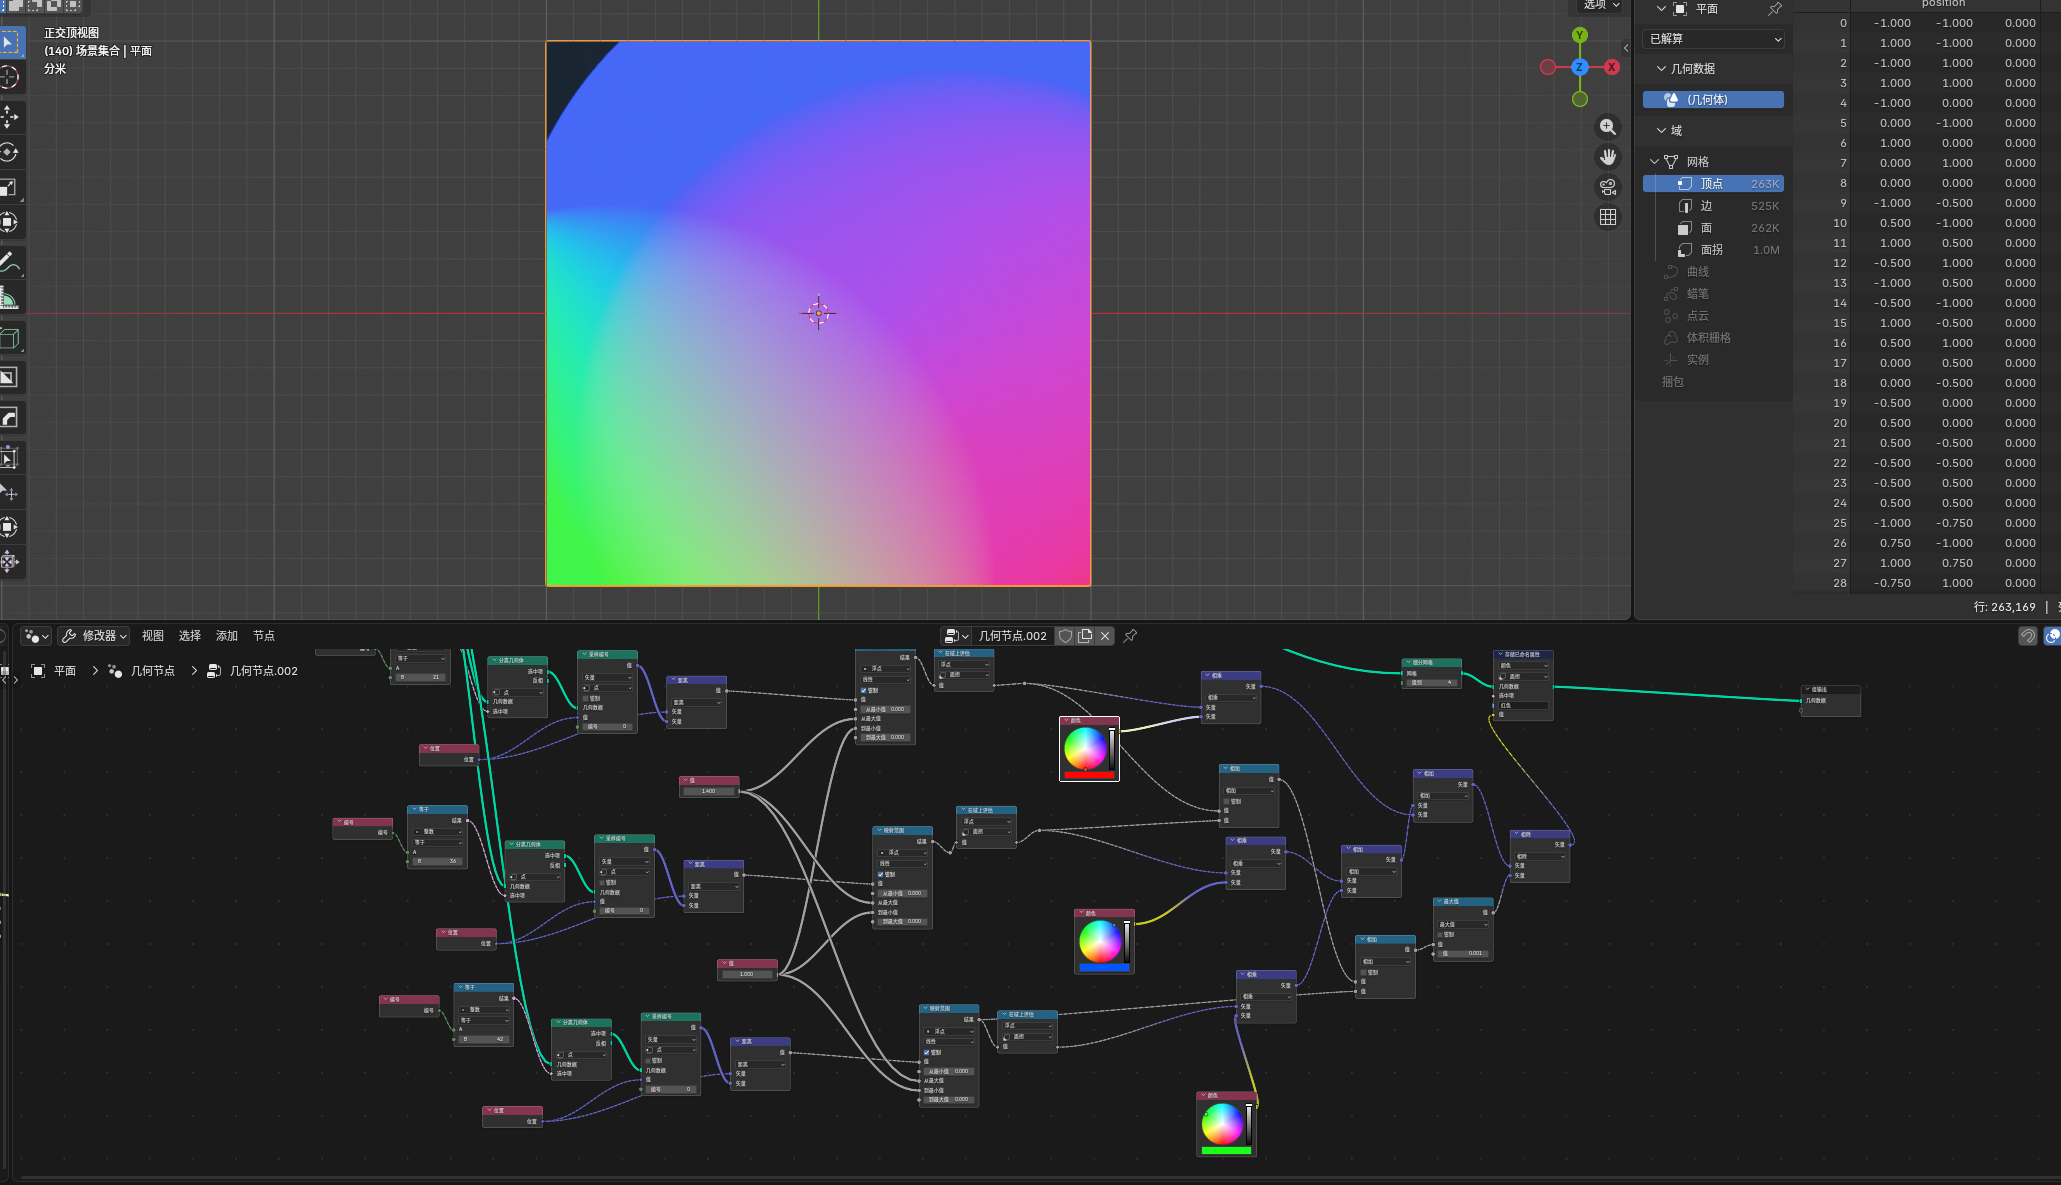This screenshot has width=2061, height=1185.
Task: Click 几何节点 in node editor breadcrumb
Action: (152, 671)
